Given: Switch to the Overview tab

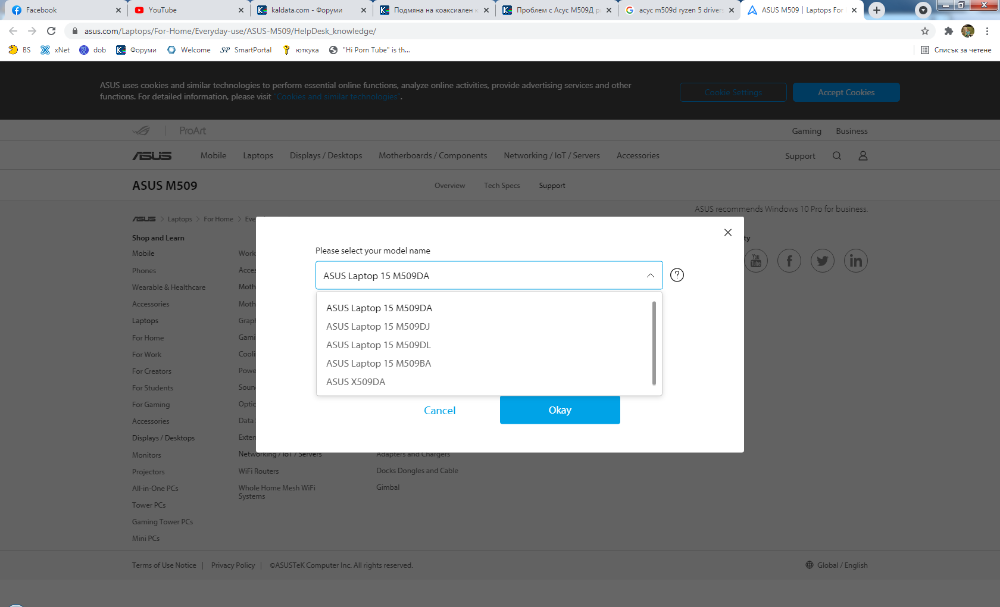Looking at the screenshot, I should [450, 186].
